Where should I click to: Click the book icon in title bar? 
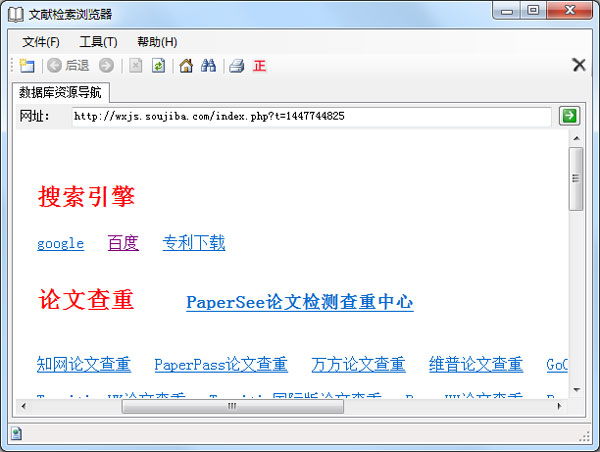pos(16,15)
